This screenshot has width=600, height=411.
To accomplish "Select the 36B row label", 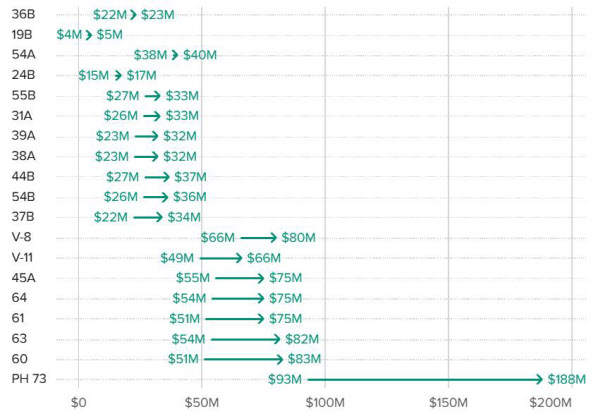I will coord(24,15).
